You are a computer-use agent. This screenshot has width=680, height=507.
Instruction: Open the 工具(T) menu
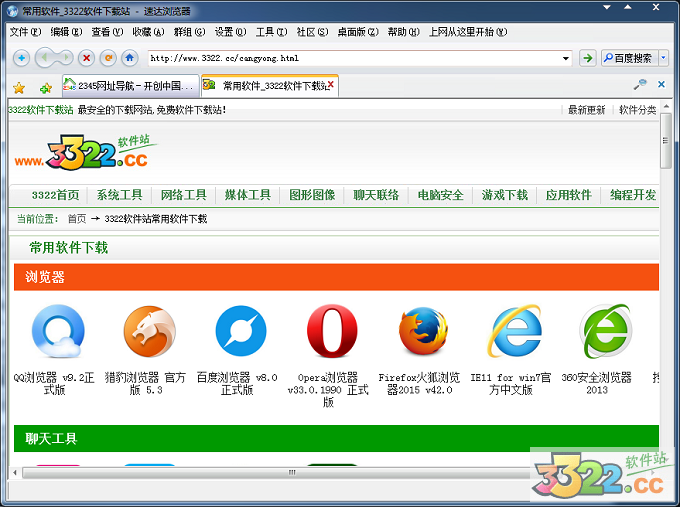(x=271, y=32)
